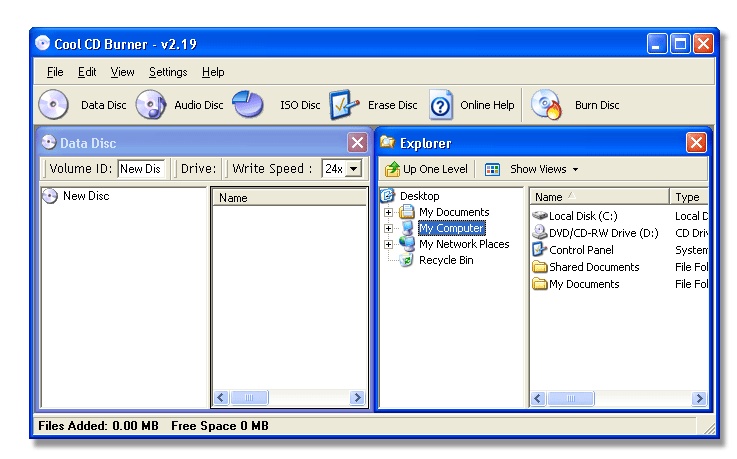Click the Shared Documents folder icon

point(540,267)
